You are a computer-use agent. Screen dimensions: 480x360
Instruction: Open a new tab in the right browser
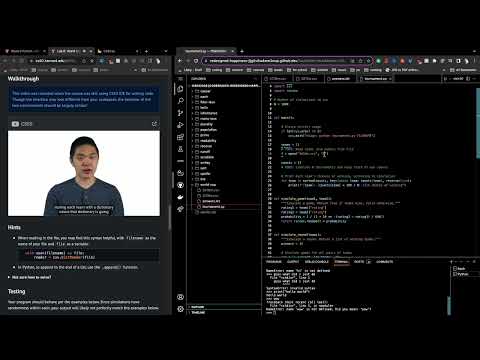(x=242, y=51)
